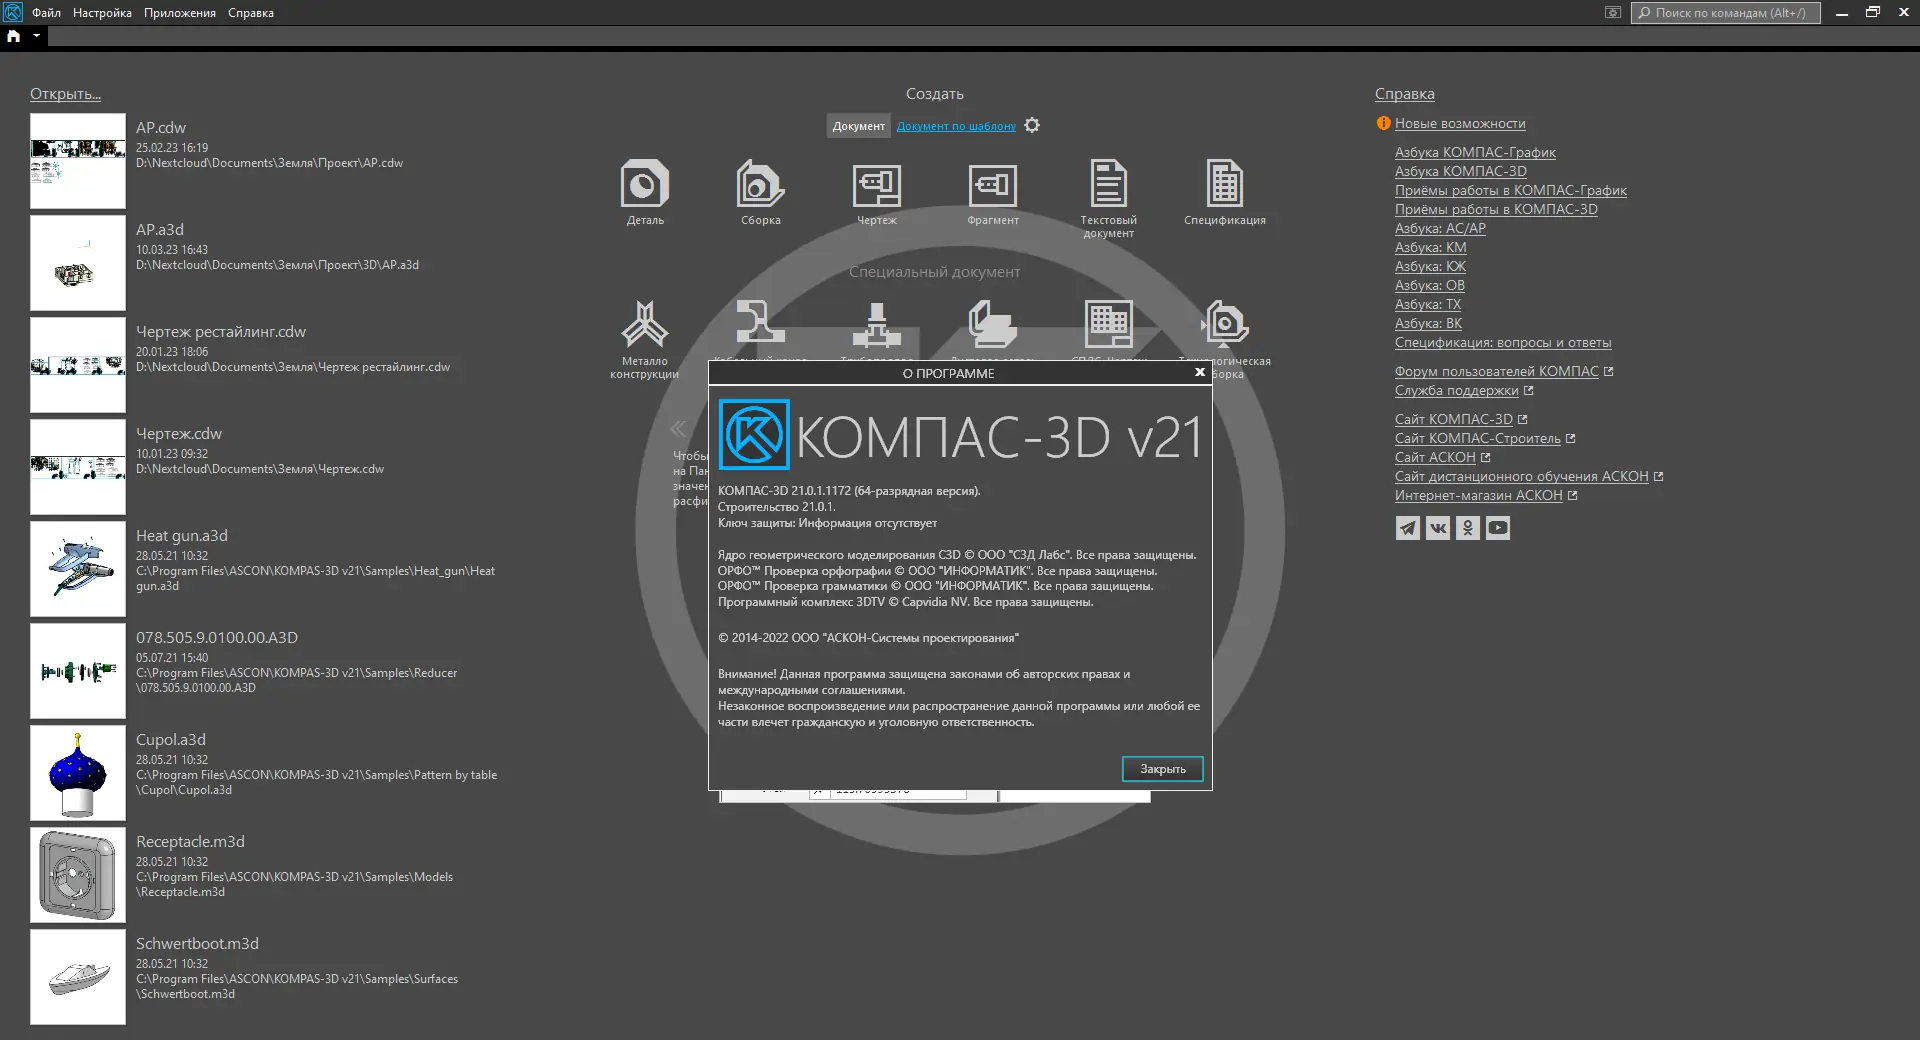Click the screenshot icon beside command search
Viewport: 1920px width, 1040px height.
pyautogui.click(x=1612, y=13)
